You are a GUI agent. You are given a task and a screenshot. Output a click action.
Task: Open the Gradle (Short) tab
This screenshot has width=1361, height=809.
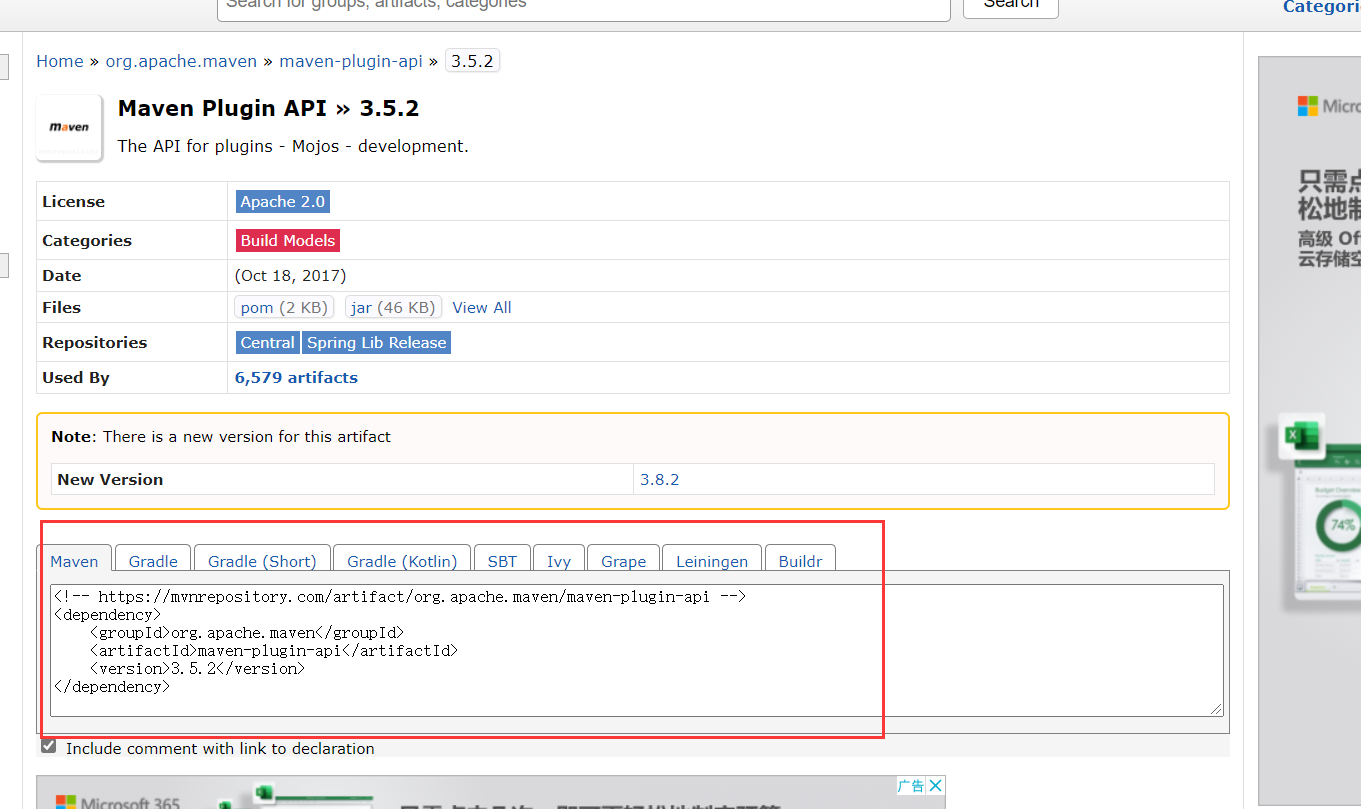pyautogui.click(x=262, y=561)
